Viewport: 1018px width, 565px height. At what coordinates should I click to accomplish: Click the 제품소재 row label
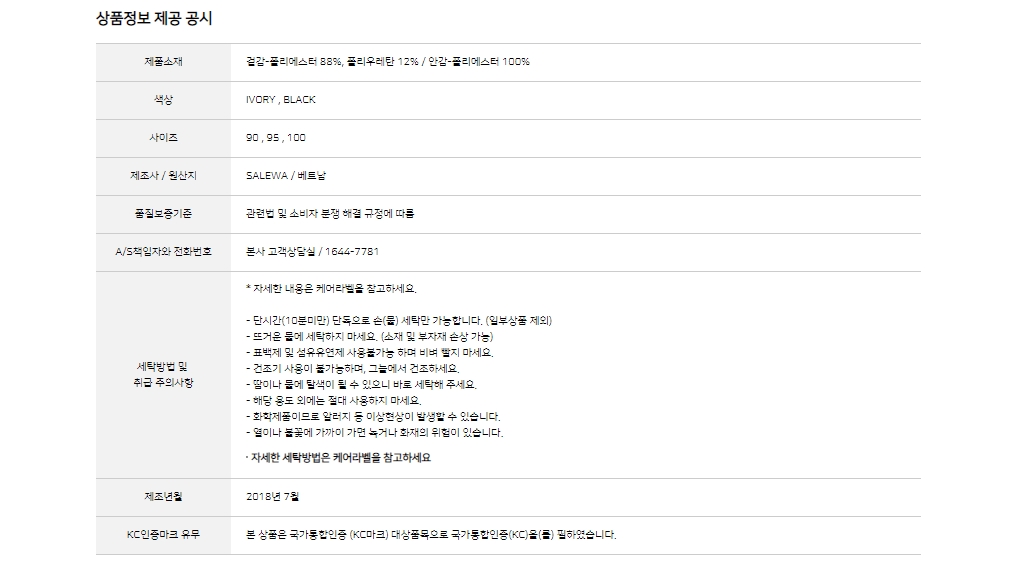[163, 62]
